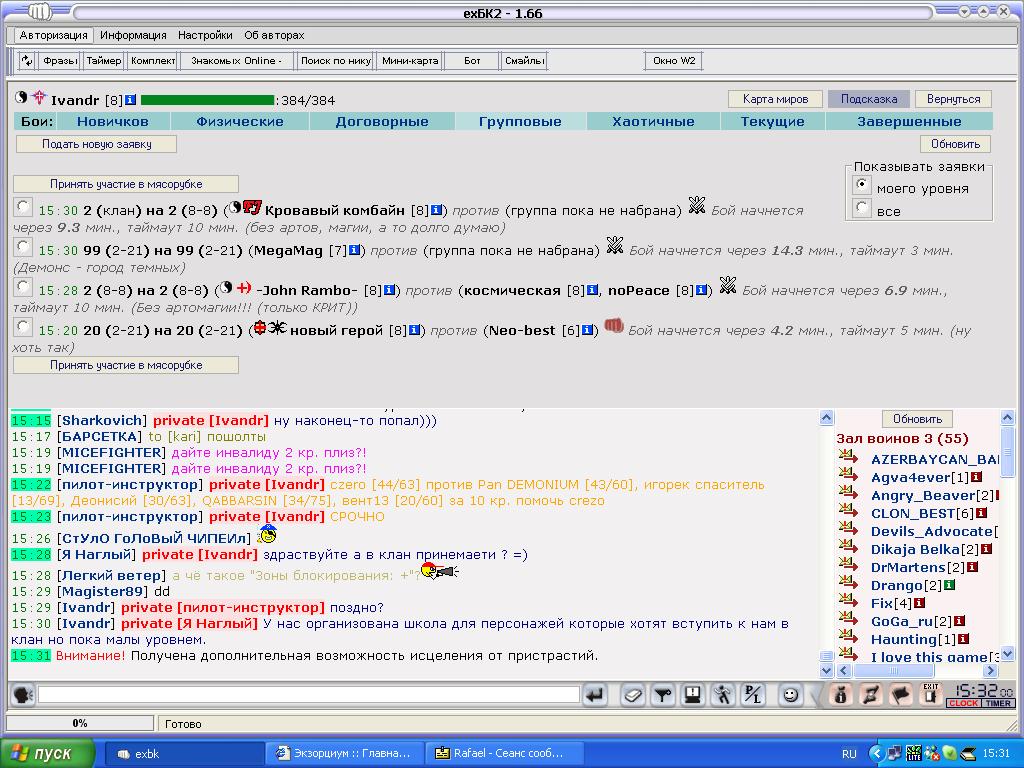Open the smiley face emoticon picker
Screen dimensions: 1024x768
pos(790,695)
